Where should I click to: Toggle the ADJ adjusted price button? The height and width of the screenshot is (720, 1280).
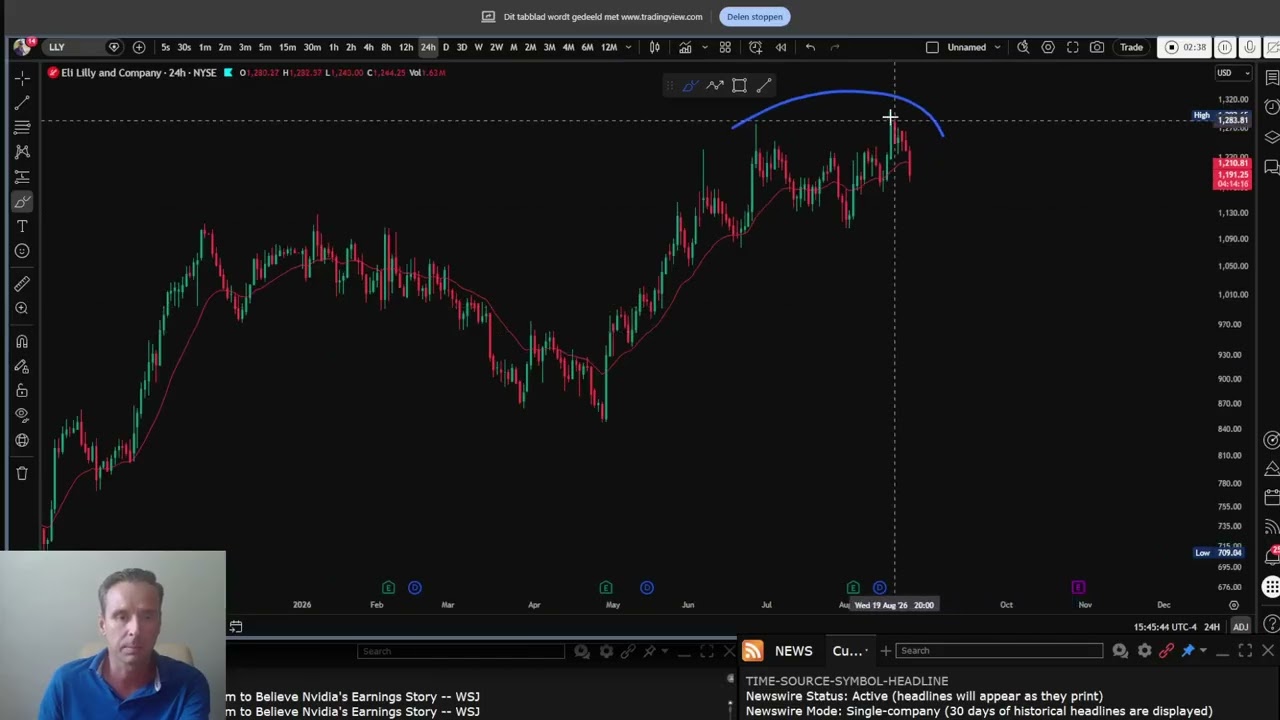pyautogui.click(x=1241, y=627)
